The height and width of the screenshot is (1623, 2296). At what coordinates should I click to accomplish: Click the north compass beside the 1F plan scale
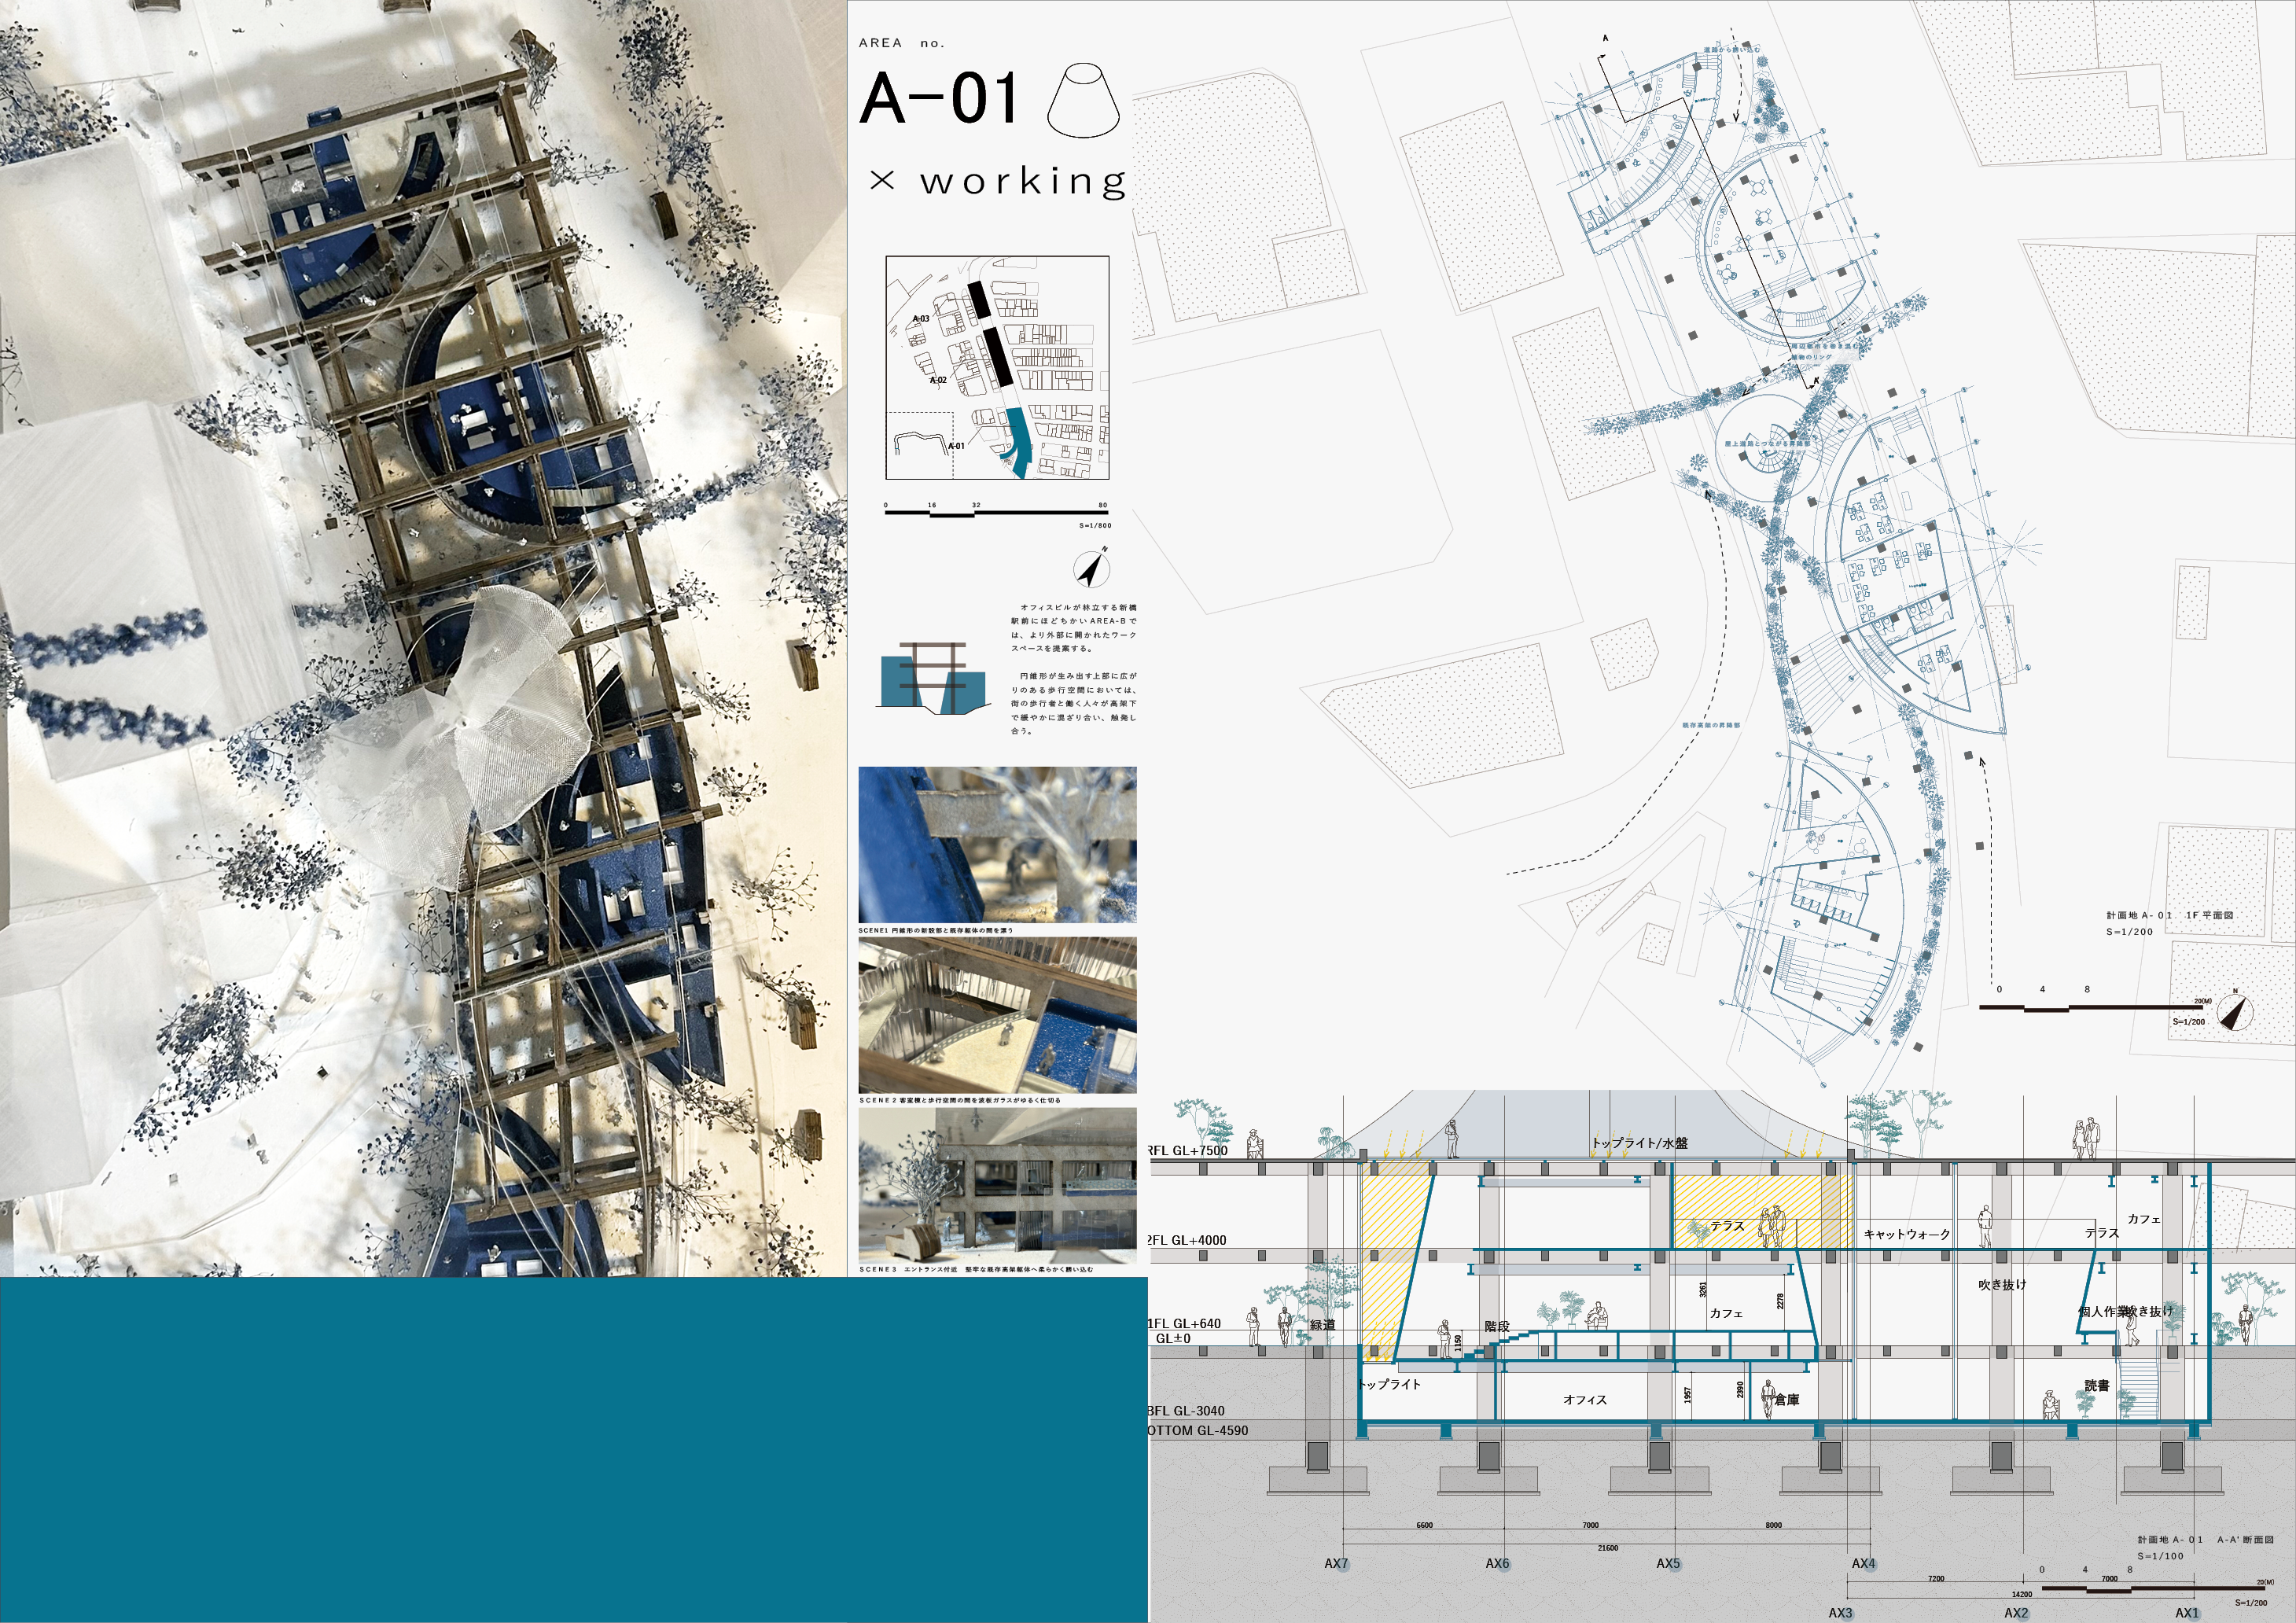click(2235, 1012)
